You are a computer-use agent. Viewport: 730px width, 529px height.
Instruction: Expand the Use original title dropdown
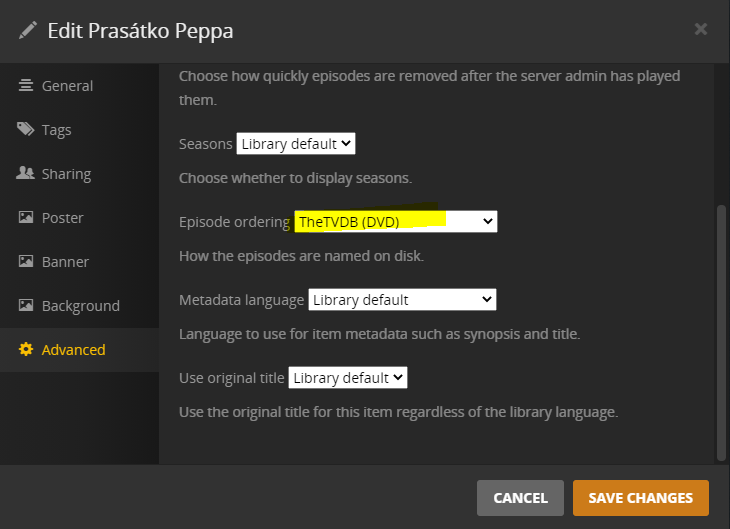(x=348, y=378)
